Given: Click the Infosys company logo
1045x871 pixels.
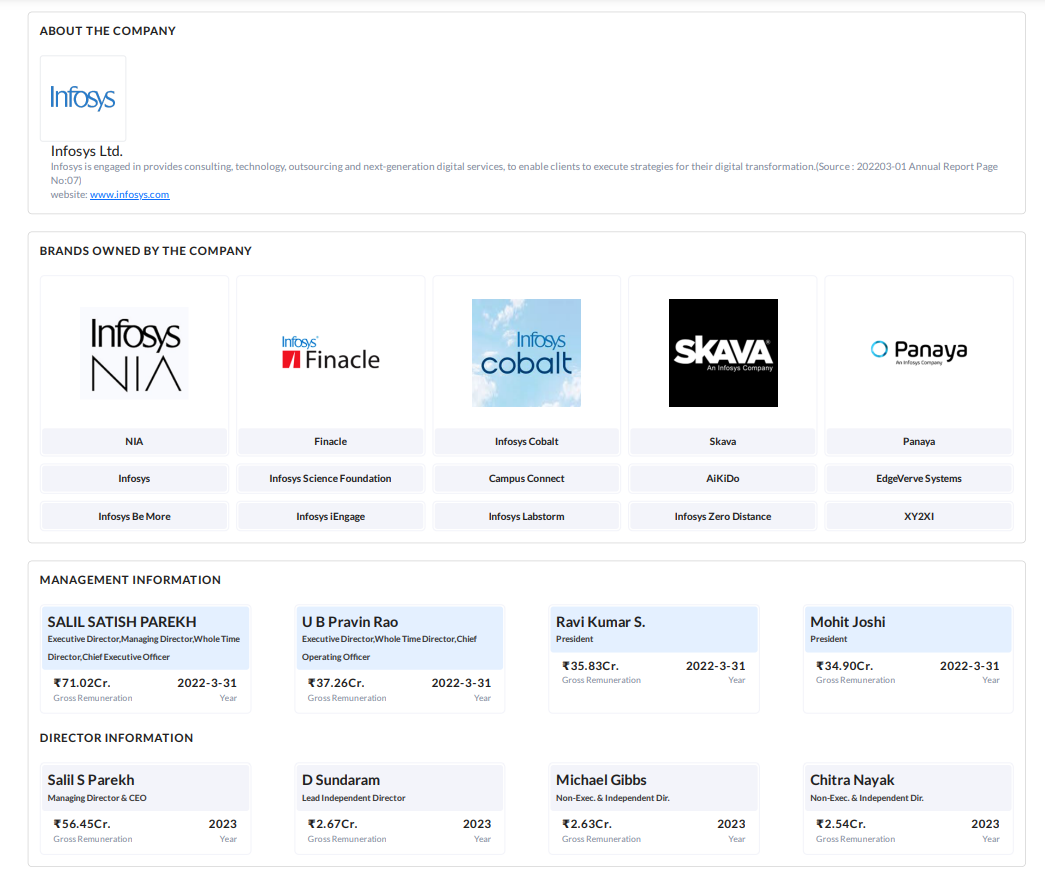Looking at the screenshot, I should coord(83,98).
